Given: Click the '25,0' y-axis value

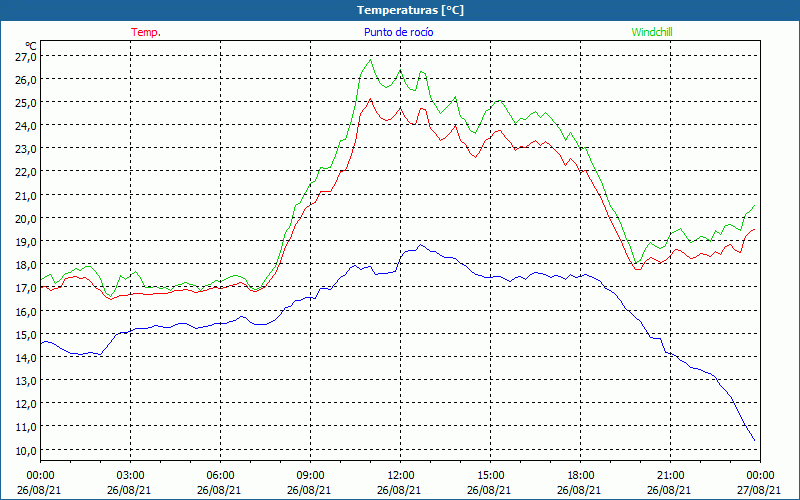Looking at the screenshot, I should [26, 103].
